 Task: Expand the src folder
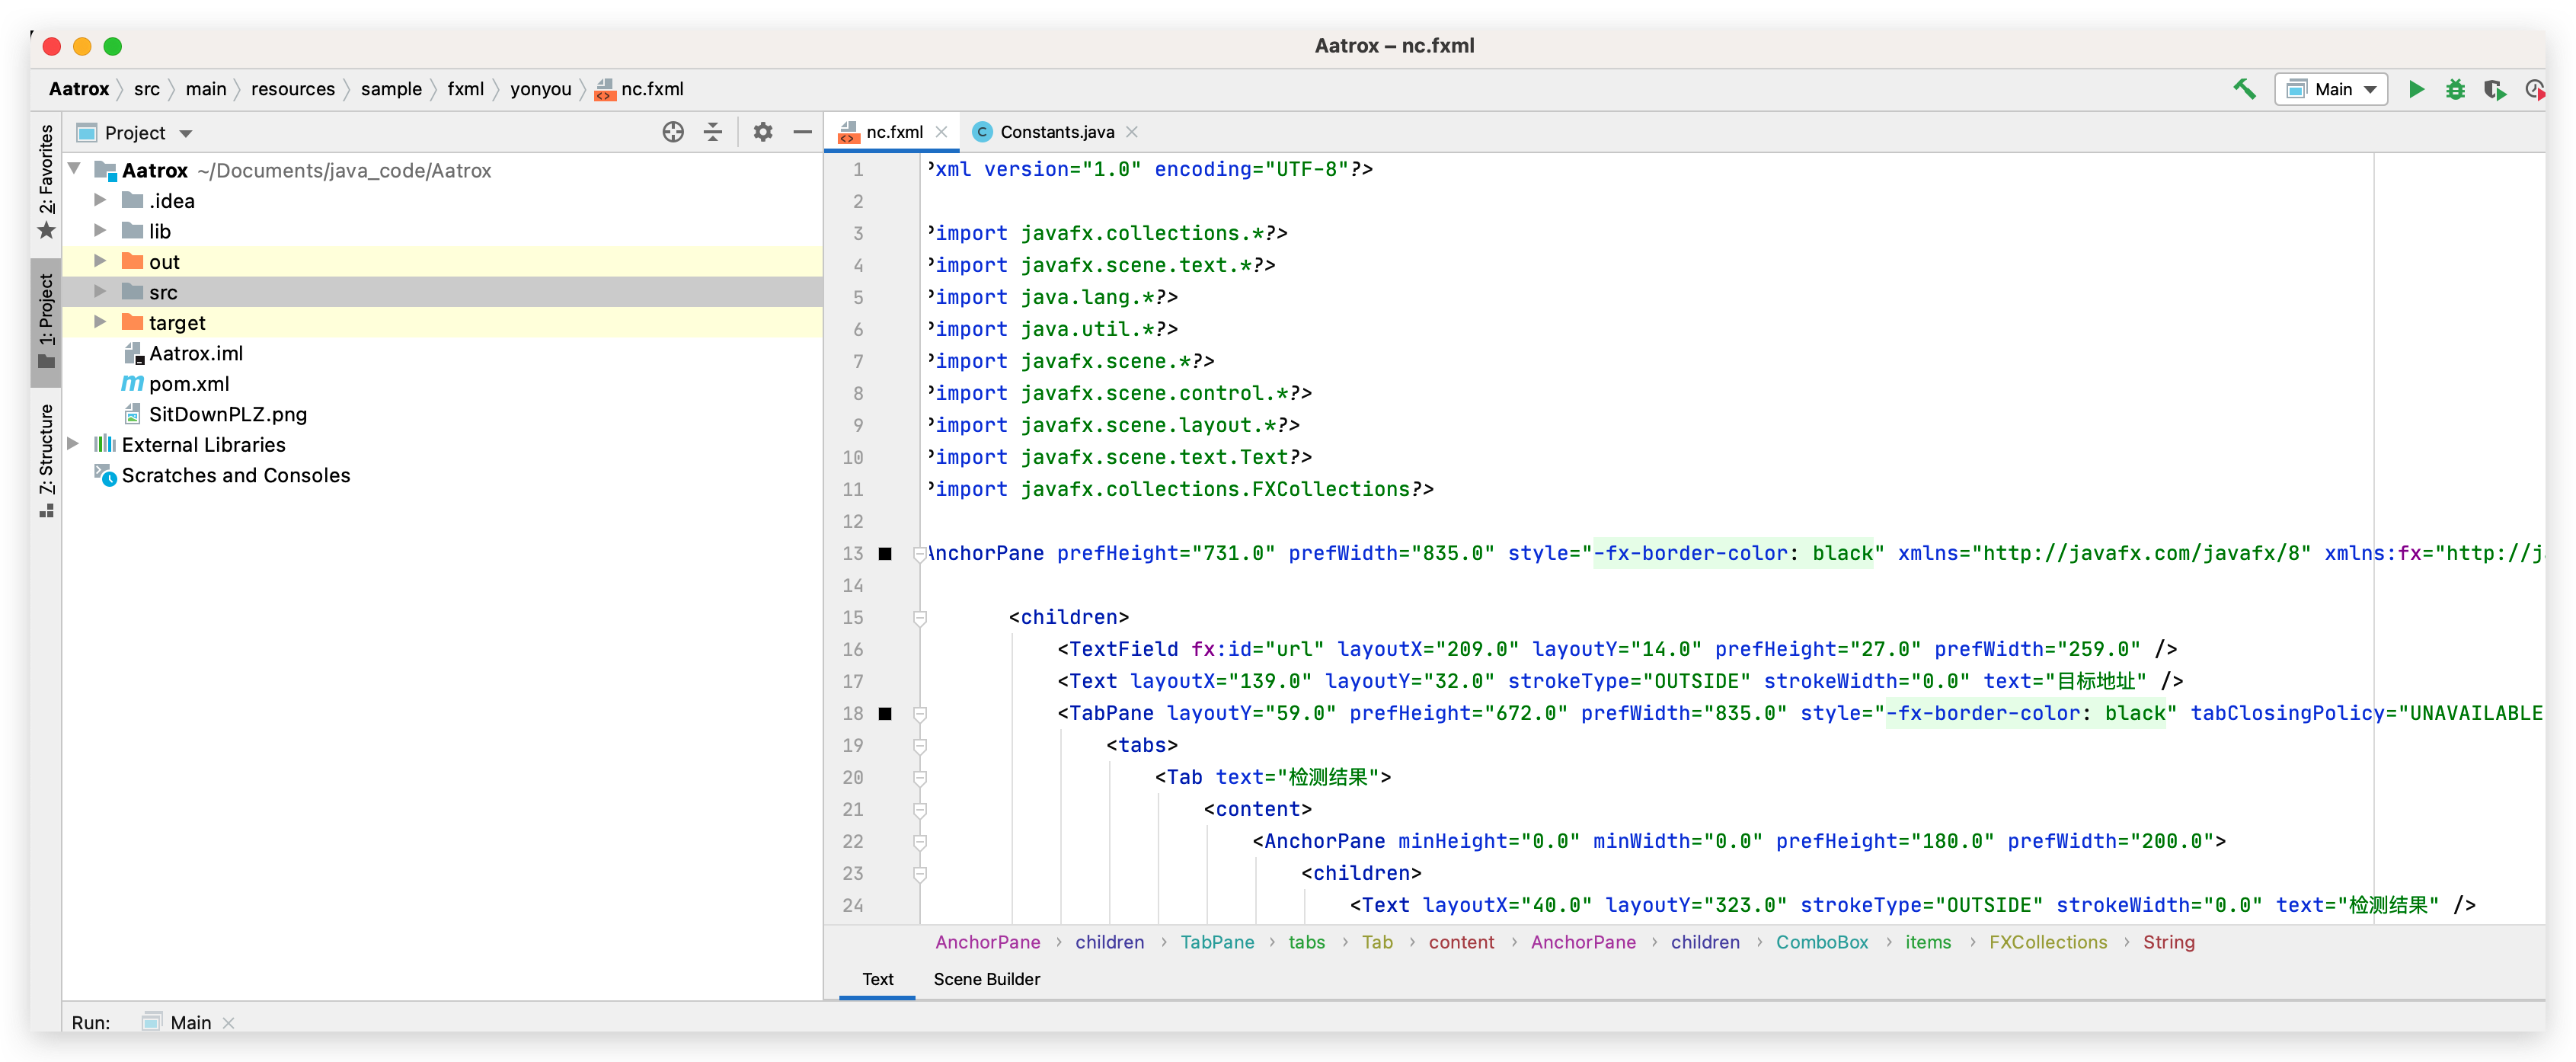click(100, 292)
